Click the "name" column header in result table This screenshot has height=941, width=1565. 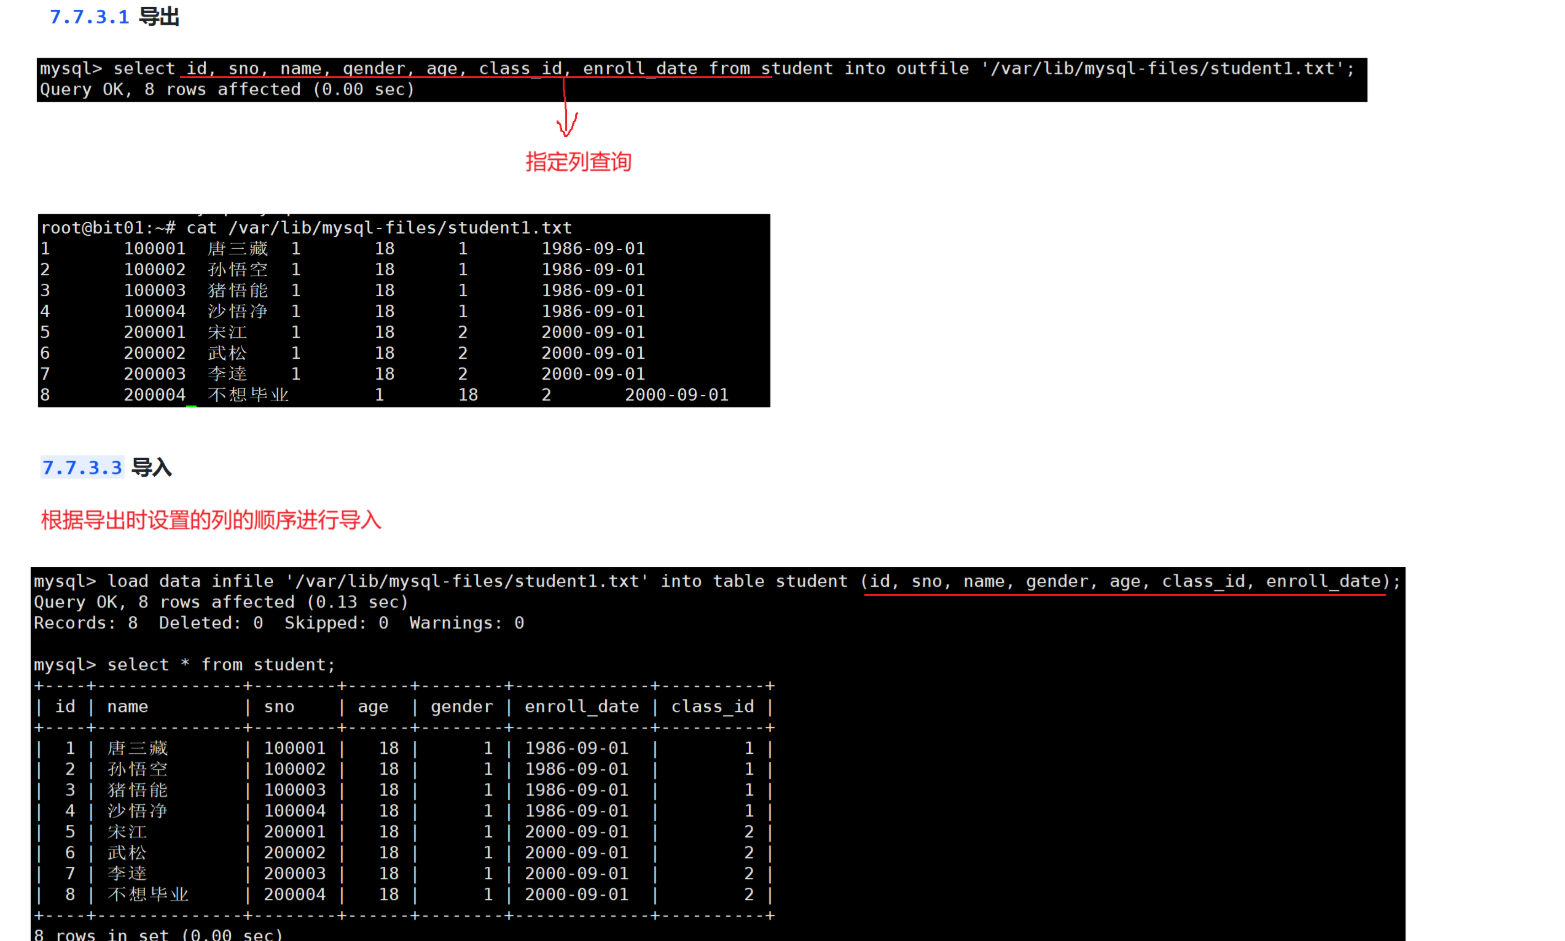coord(128,707)
